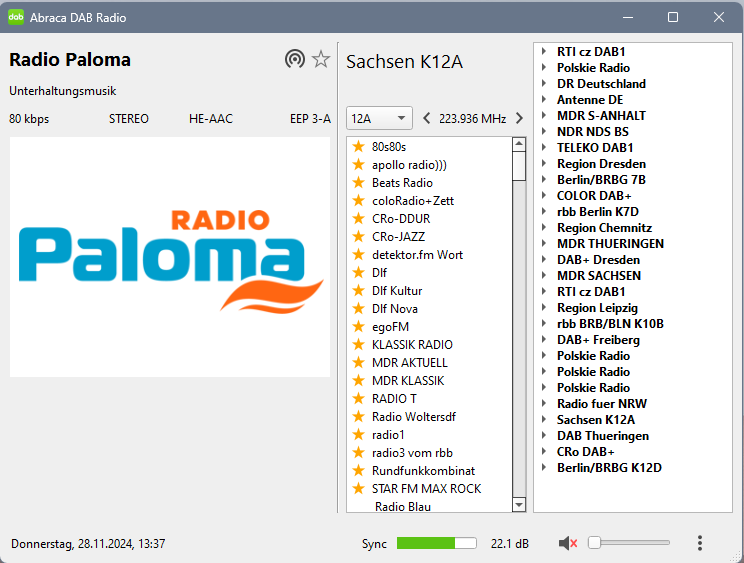The width and height of the screenshot is (744, 563).
Task: Open the three-dot application menu
Action: [700, 543]
